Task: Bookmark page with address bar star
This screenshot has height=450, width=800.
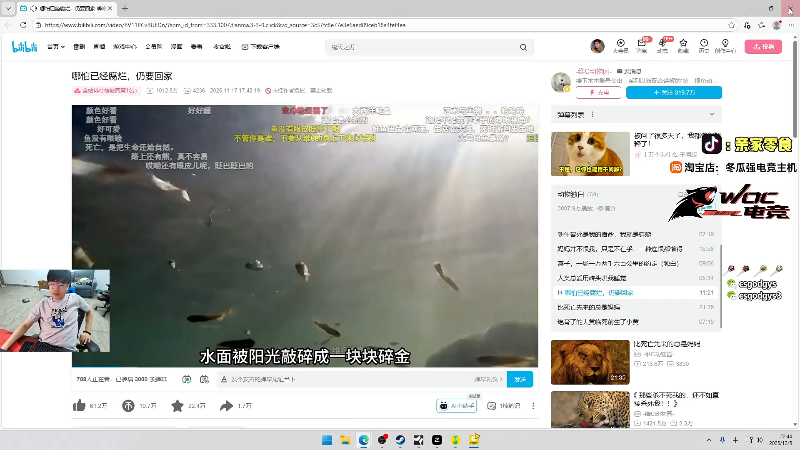Action: coord(731,24)
